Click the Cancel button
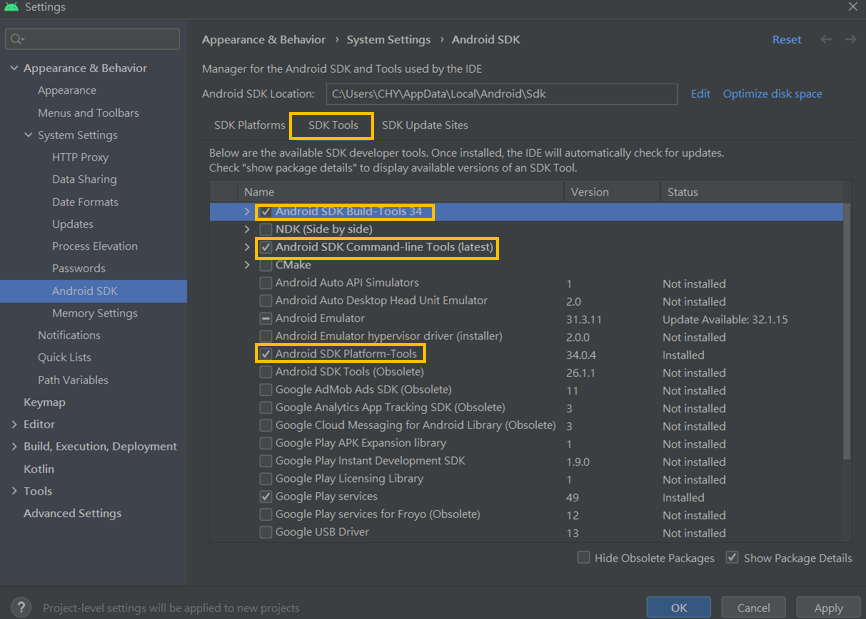This screenshot has height=619, width=866. click(753, 607)
